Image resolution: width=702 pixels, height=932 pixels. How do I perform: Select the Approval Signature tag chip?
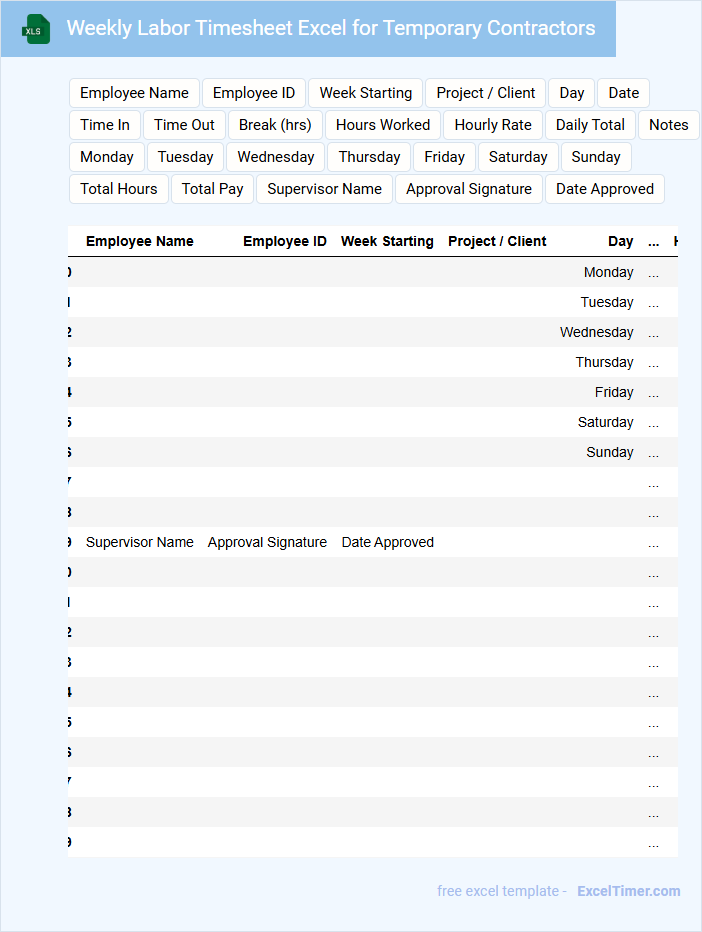click(469, 189)
